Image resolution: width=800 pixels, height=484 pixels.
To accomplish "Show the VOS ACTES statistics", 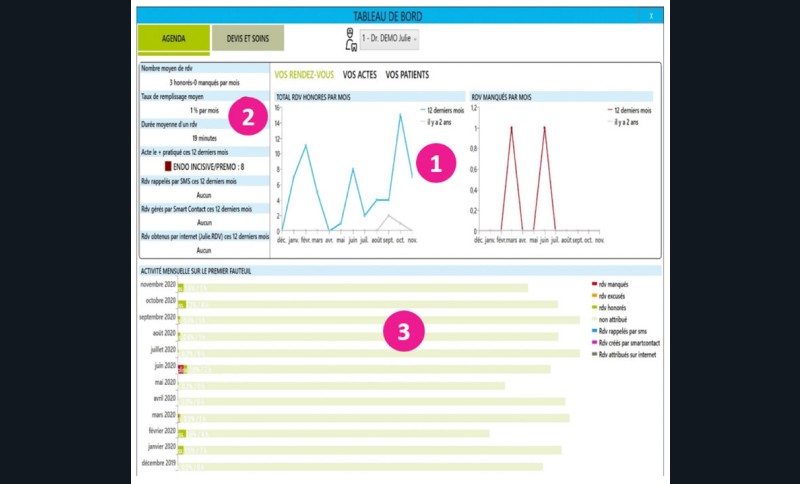I will click(359, 75).
